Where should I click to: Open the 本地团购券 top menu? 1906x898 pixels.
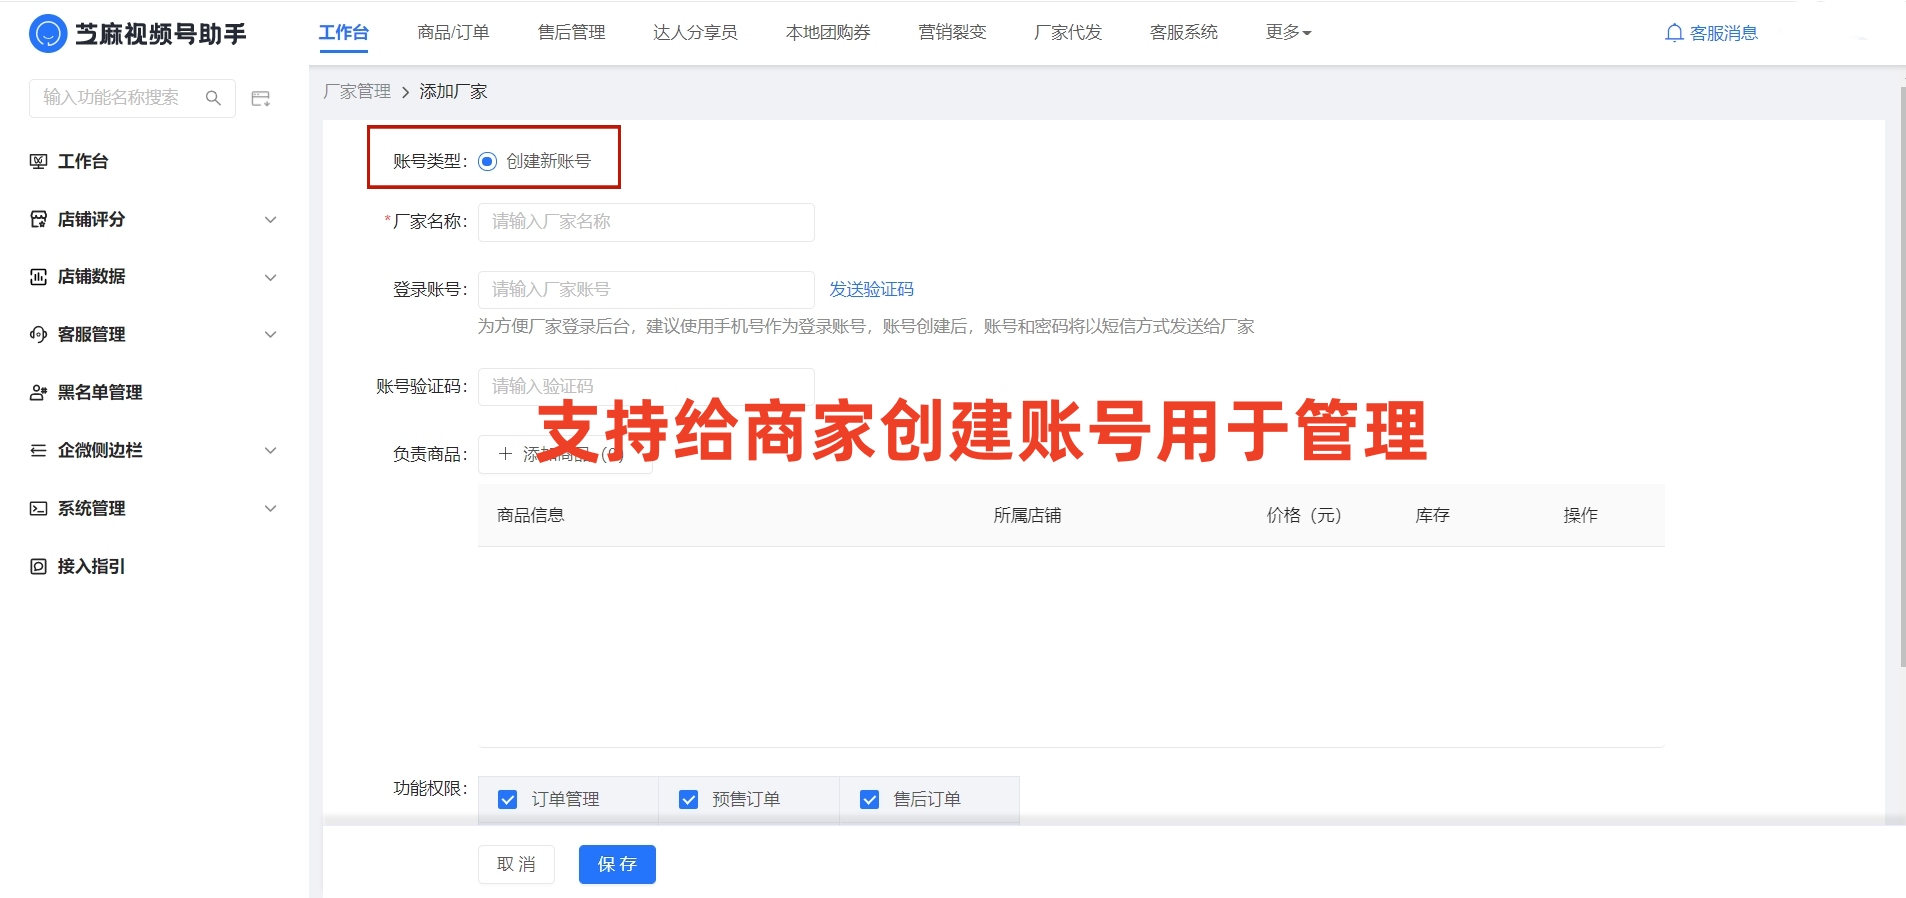tap(828, 32)
